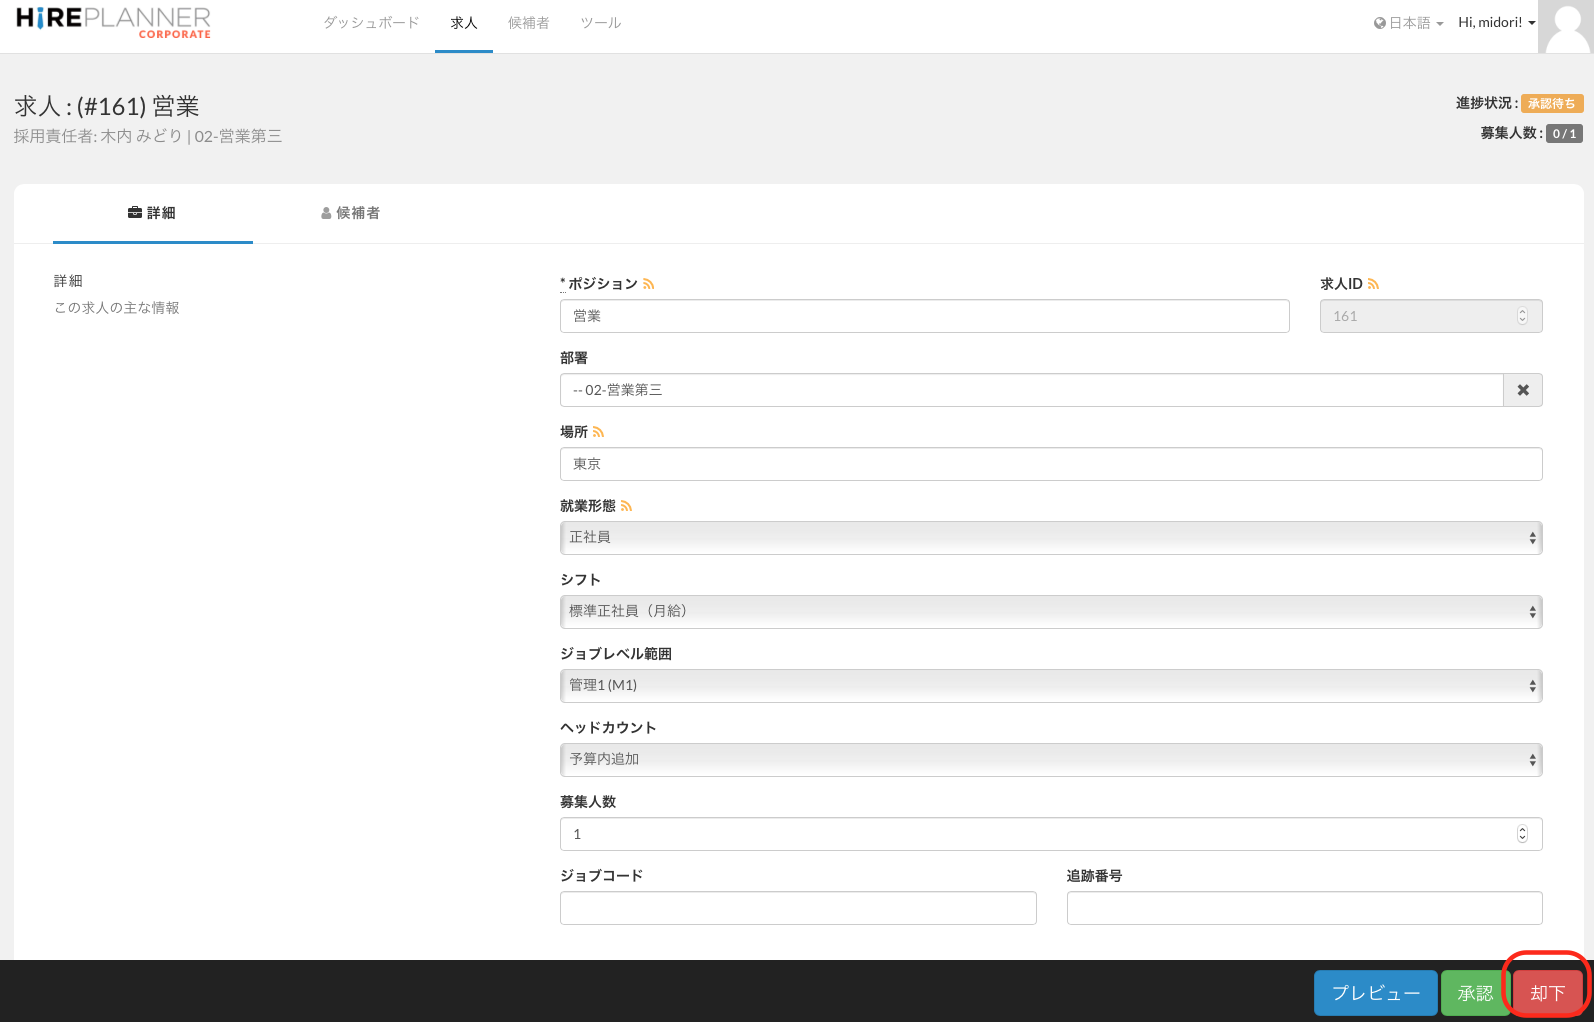Viewport: 1594px width, 1022px height.
Task: Switch to the 候補者 tab in the panel
Action: (351, 213)
